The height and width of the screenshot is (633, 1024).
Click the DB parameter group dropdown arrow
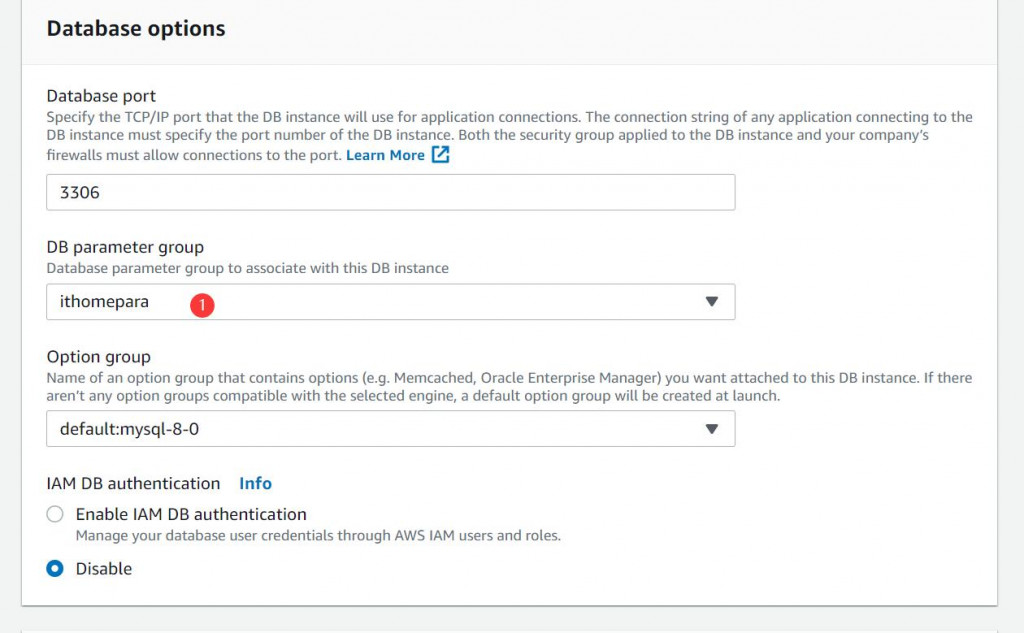point(712,302)
